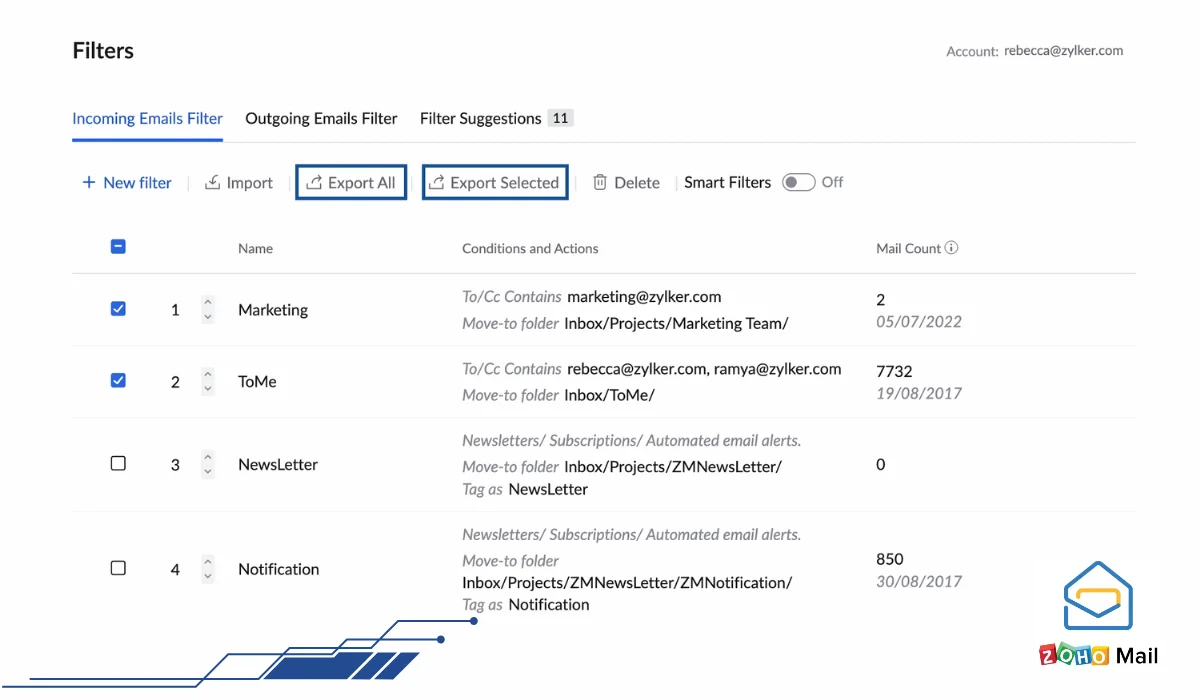
Task: Click the NewsLetter filter order stepper
Action: (207, 464)
